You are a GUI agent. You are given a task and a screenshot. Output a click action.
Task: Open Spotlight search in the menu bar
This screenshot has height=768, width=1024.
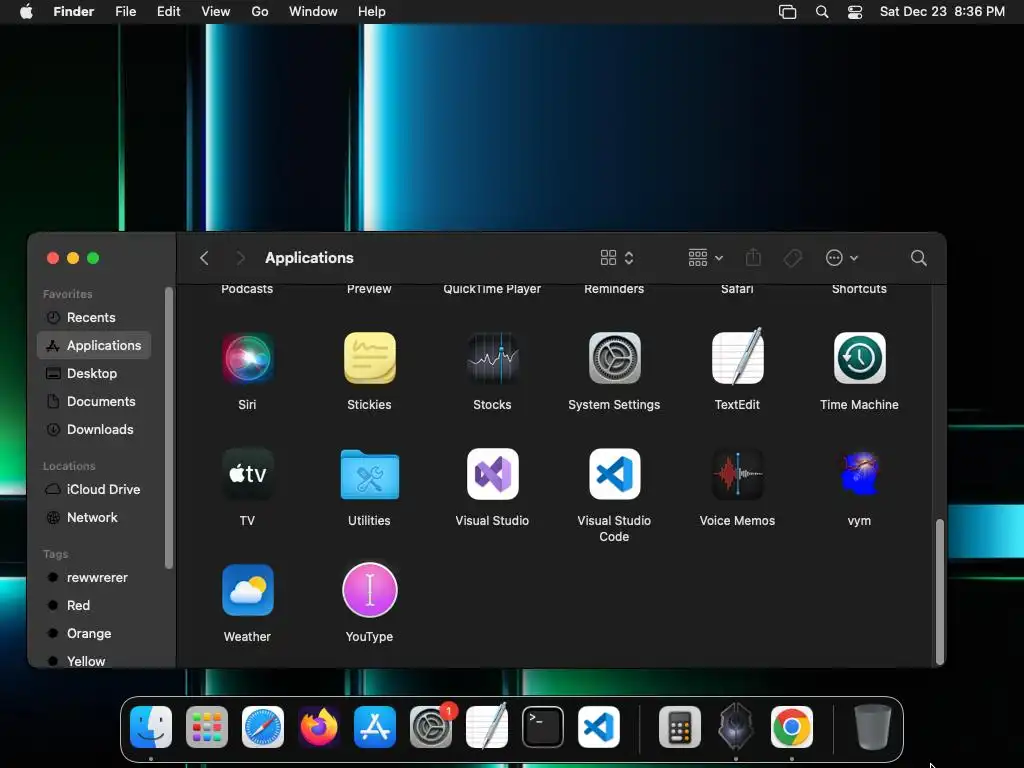[x=822, y=12]
